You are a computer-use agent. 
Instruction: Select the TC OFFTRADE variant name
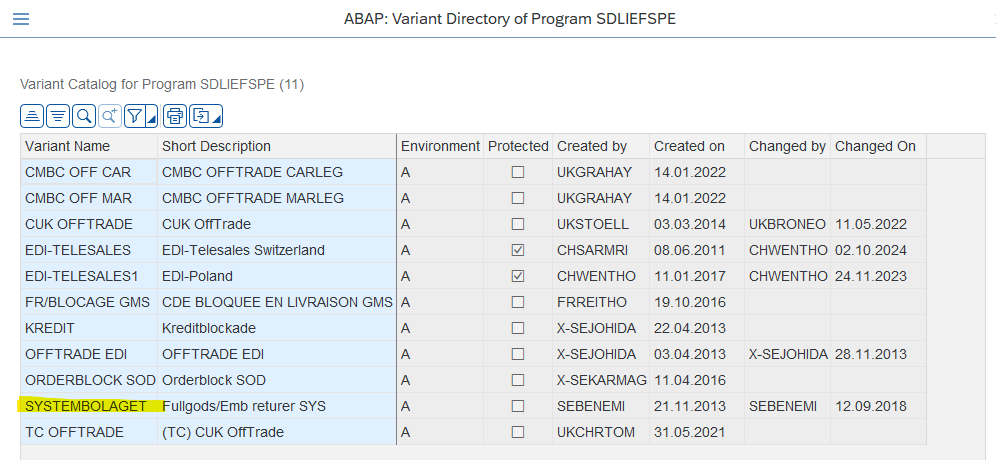[x=74, y=432]
